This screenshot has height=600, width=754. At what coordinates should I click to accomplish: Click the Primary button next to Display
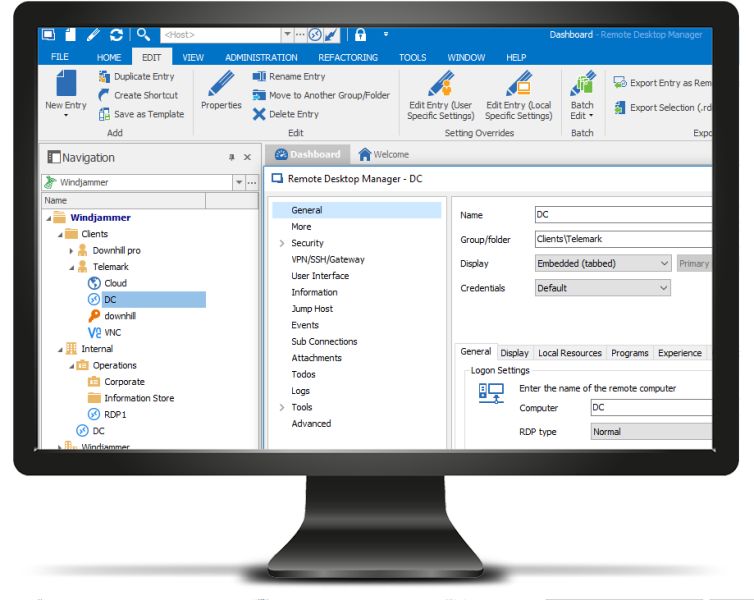(694, 263)
